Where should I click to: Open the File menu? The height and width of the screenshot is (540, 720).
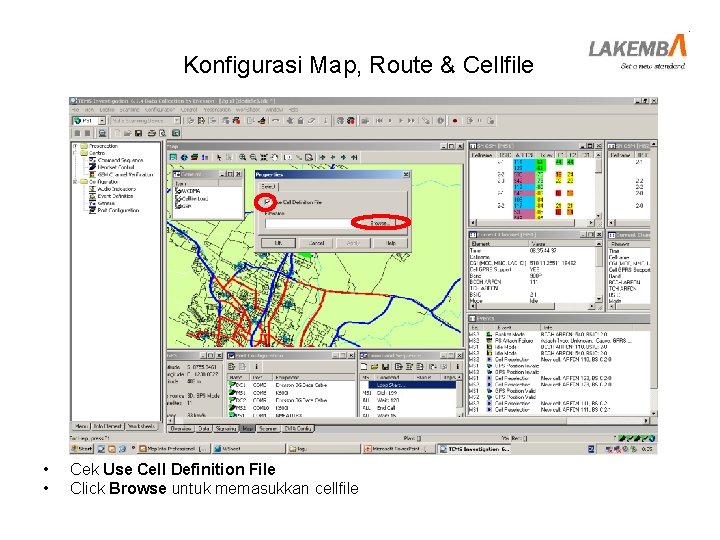click(76, 110)
